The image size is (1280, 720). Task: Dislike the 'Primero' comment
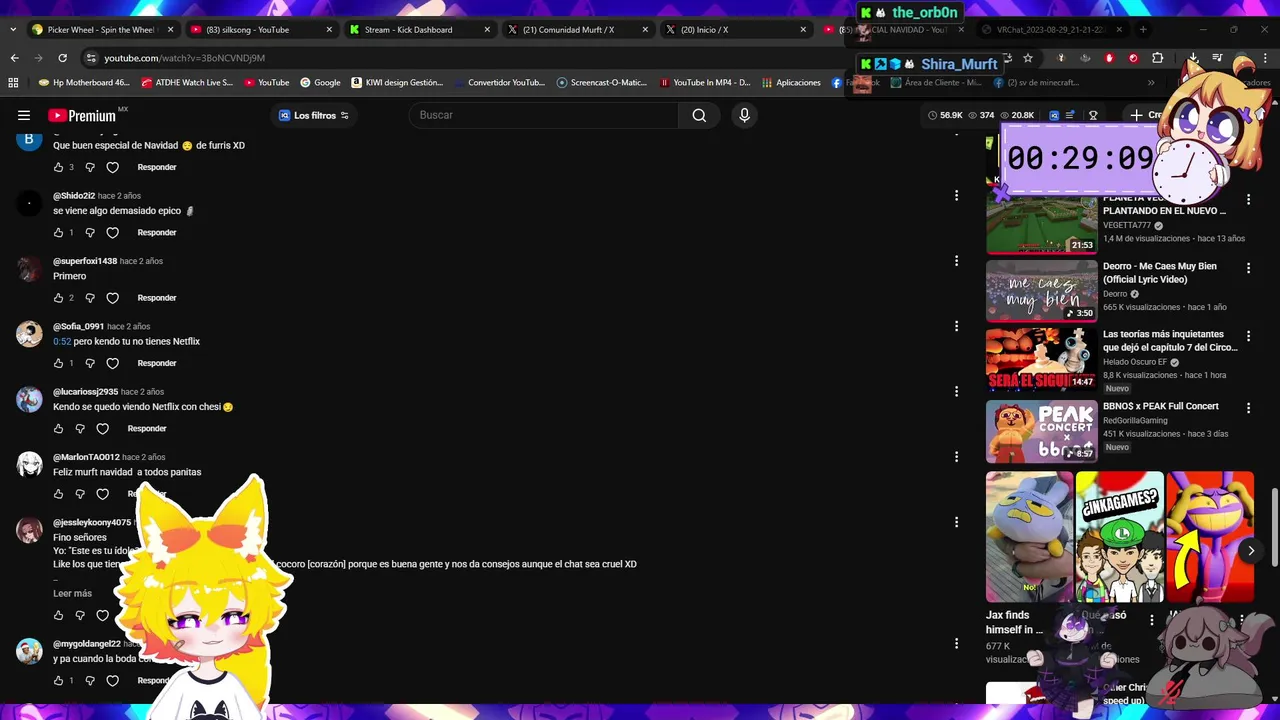point(90,298)
